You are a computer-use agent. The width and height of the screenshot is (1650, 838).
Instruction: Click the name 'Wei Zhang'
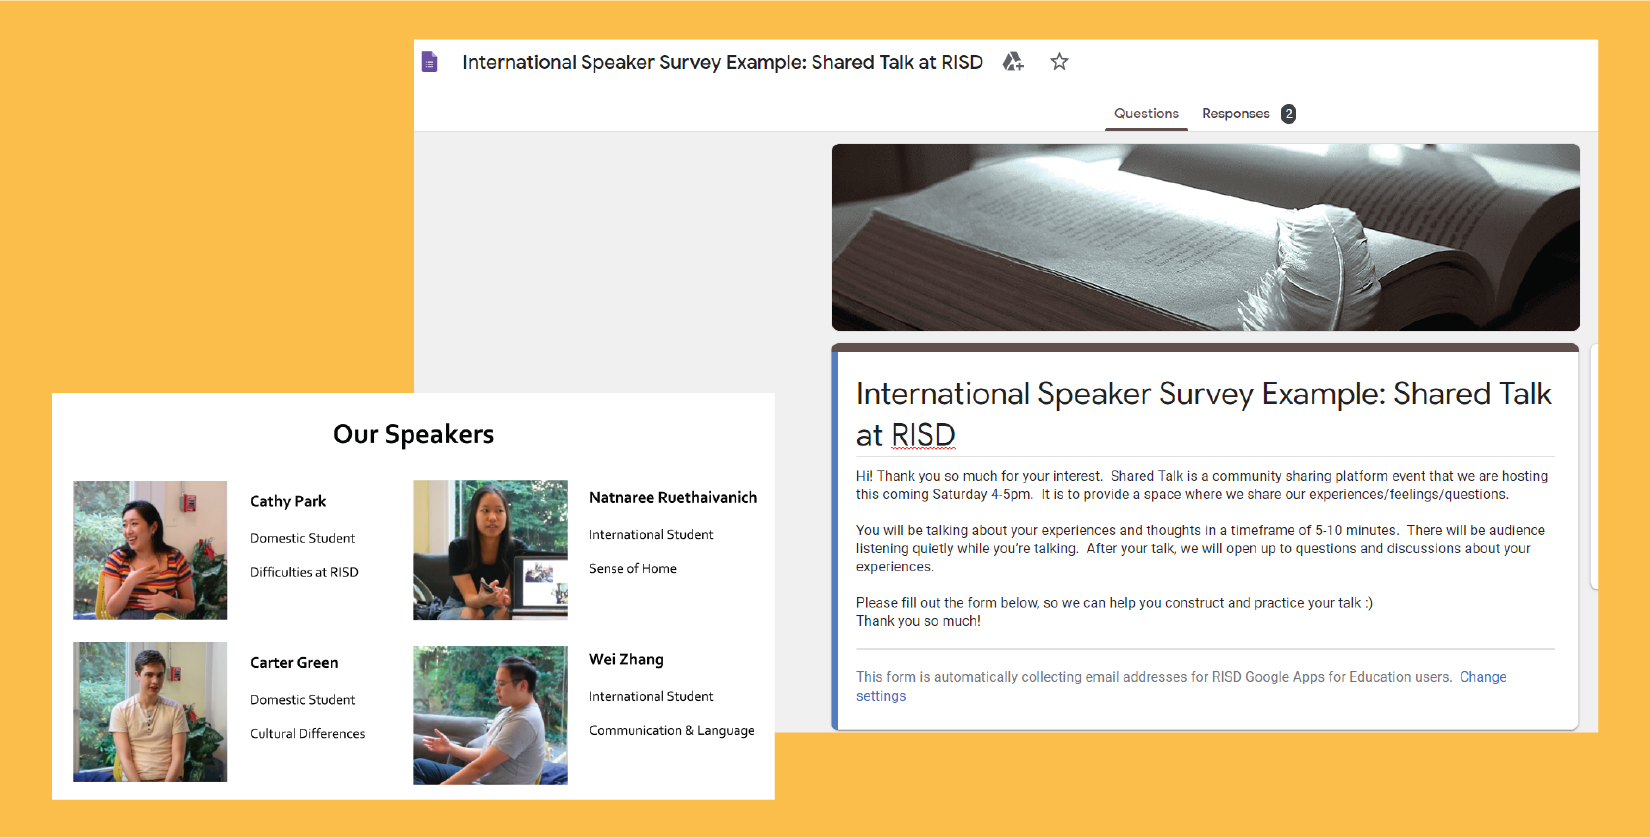(626, 659)
